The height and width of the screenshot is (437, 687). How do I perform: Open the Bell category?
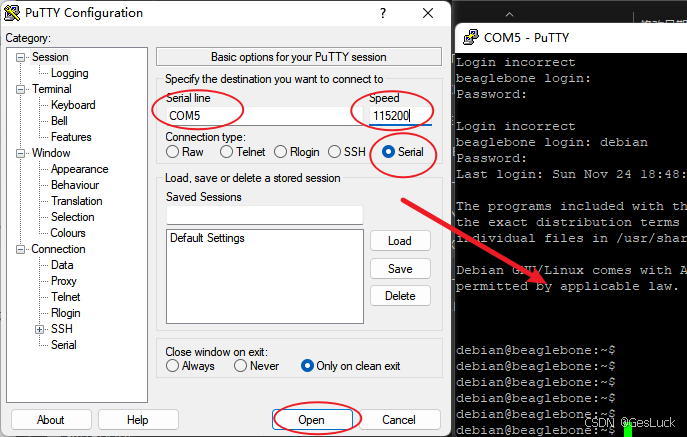pos(59,121)
